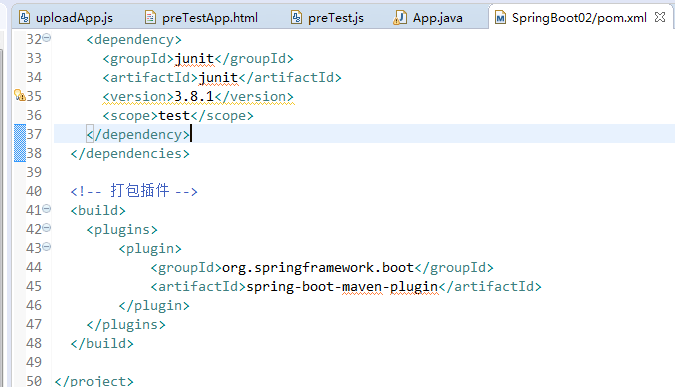Click the closing dependencies tag

[x=130, y=154]
